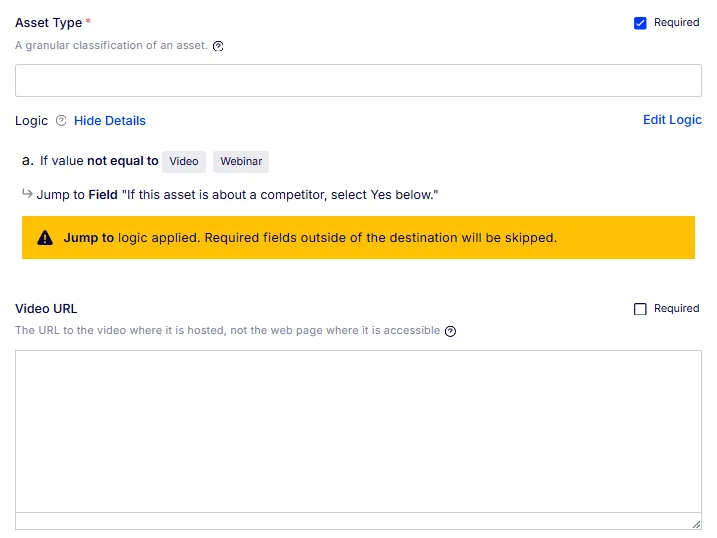The height and width of the screenshot is (538, 717).
Task: Check Required checkbox for Video URL
Action: pyautogui.click(x=640, y=309)
